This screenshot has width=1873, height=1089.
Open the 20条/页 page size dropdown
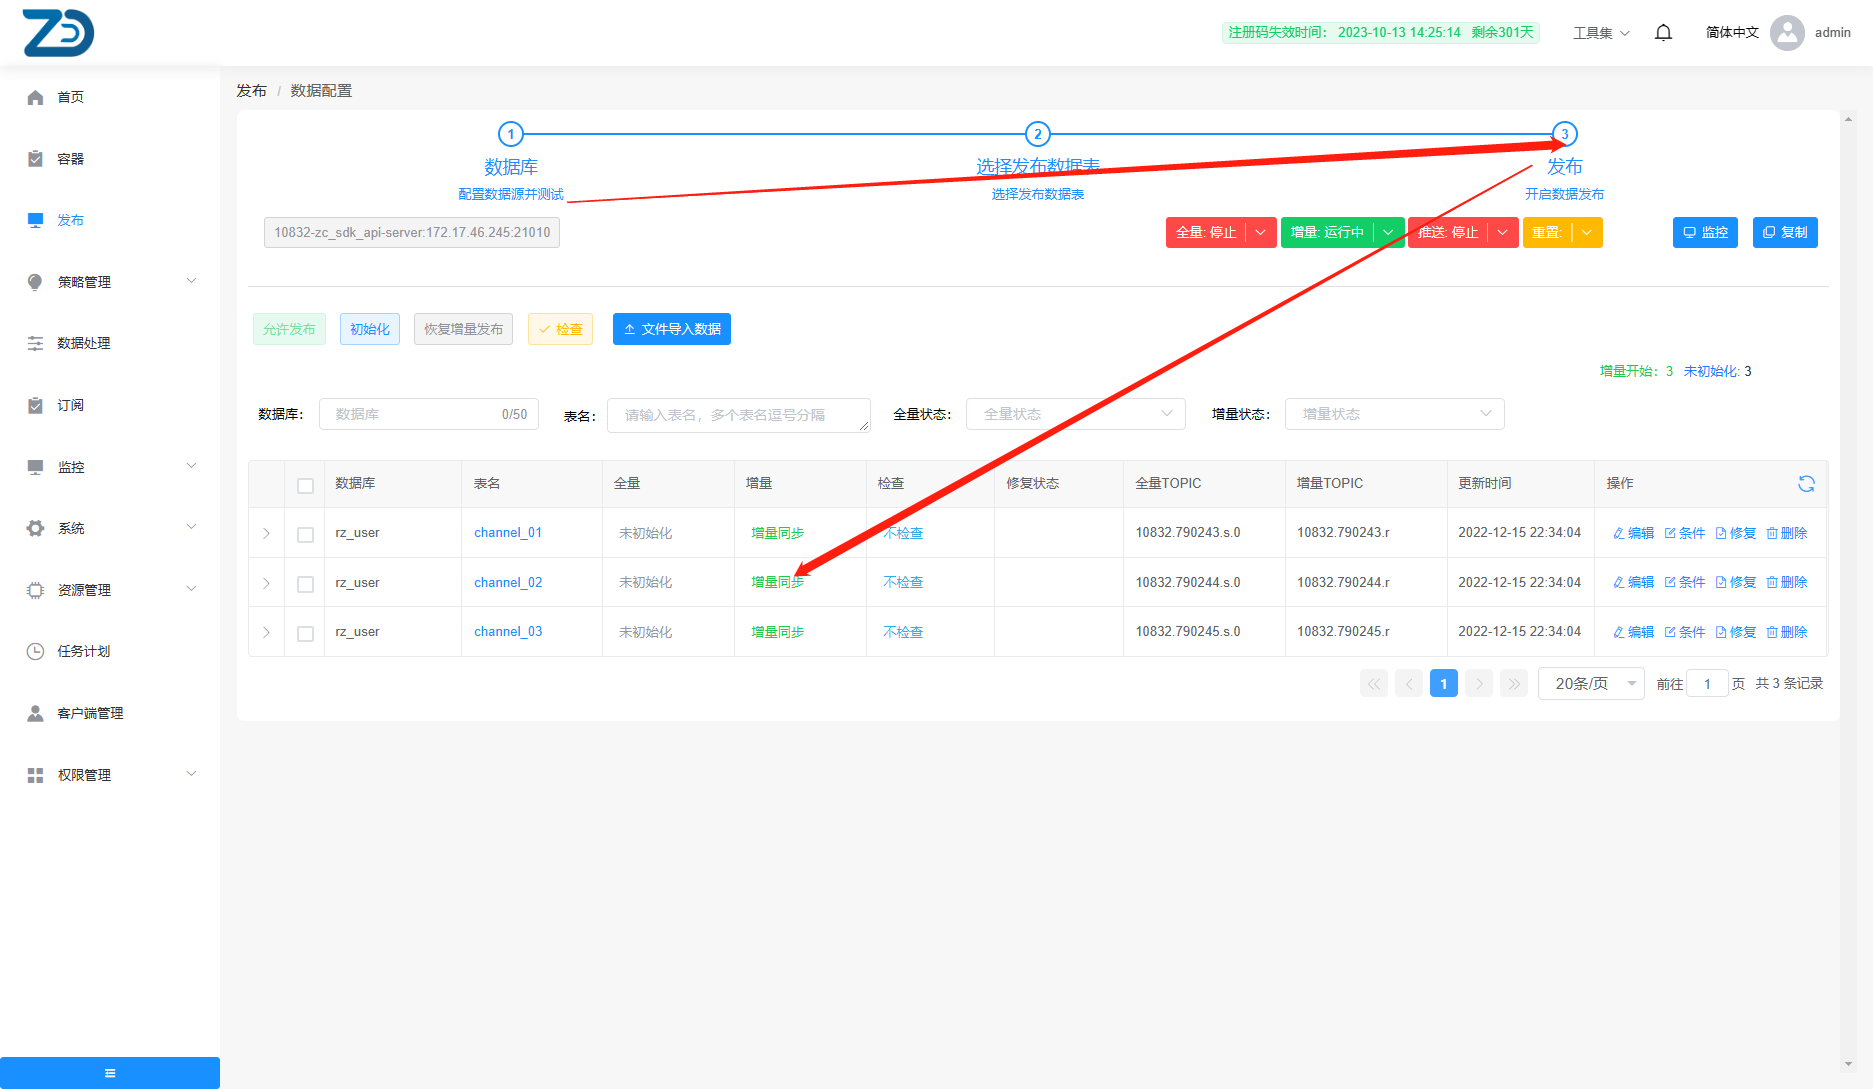1590,684
